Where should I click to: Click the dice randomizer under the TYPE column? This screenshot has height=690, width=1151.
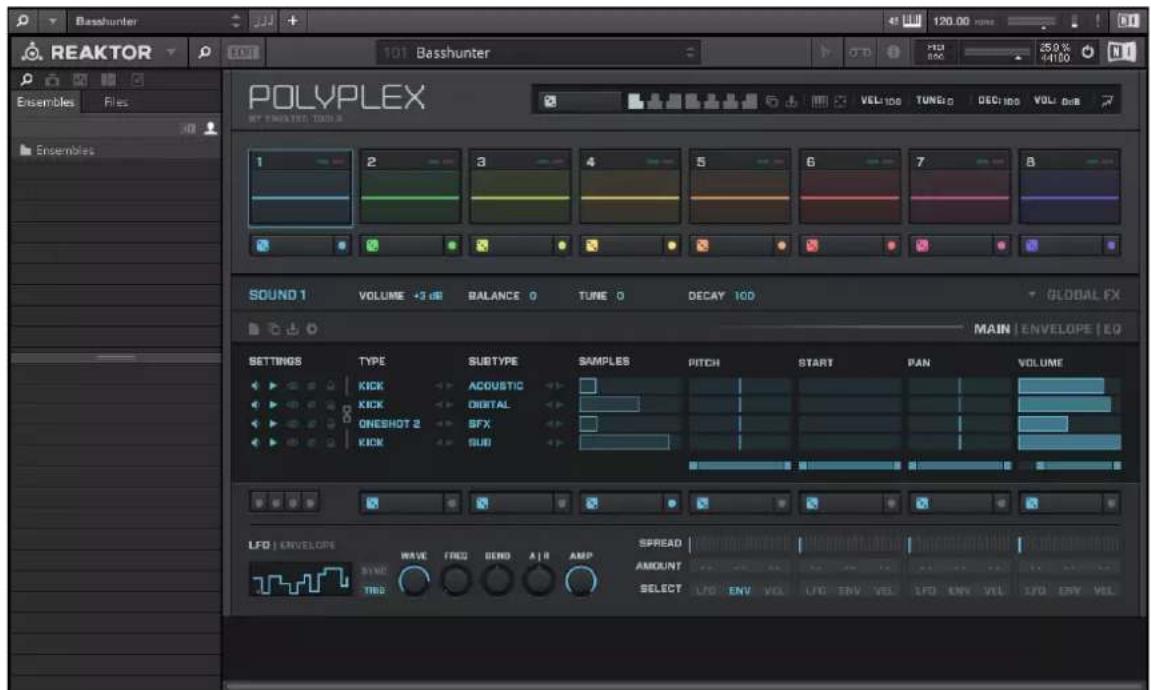(372, 504)
